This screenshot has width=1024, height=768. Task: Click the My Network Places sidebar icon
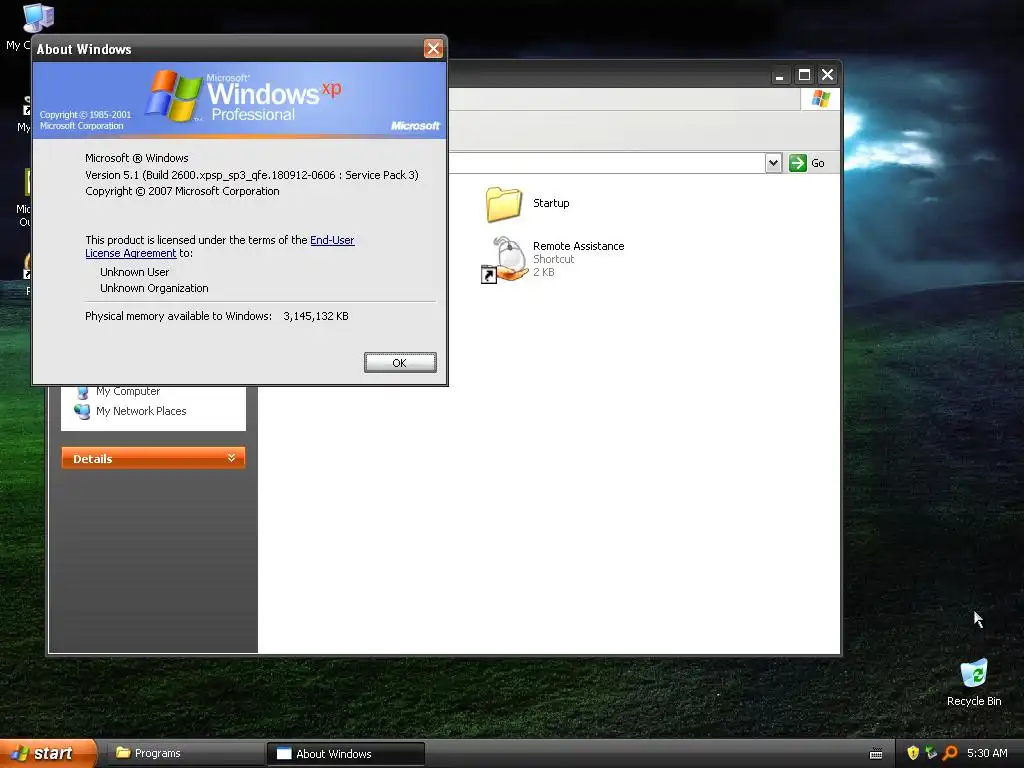pyautogui.click(x=82, y=411)
